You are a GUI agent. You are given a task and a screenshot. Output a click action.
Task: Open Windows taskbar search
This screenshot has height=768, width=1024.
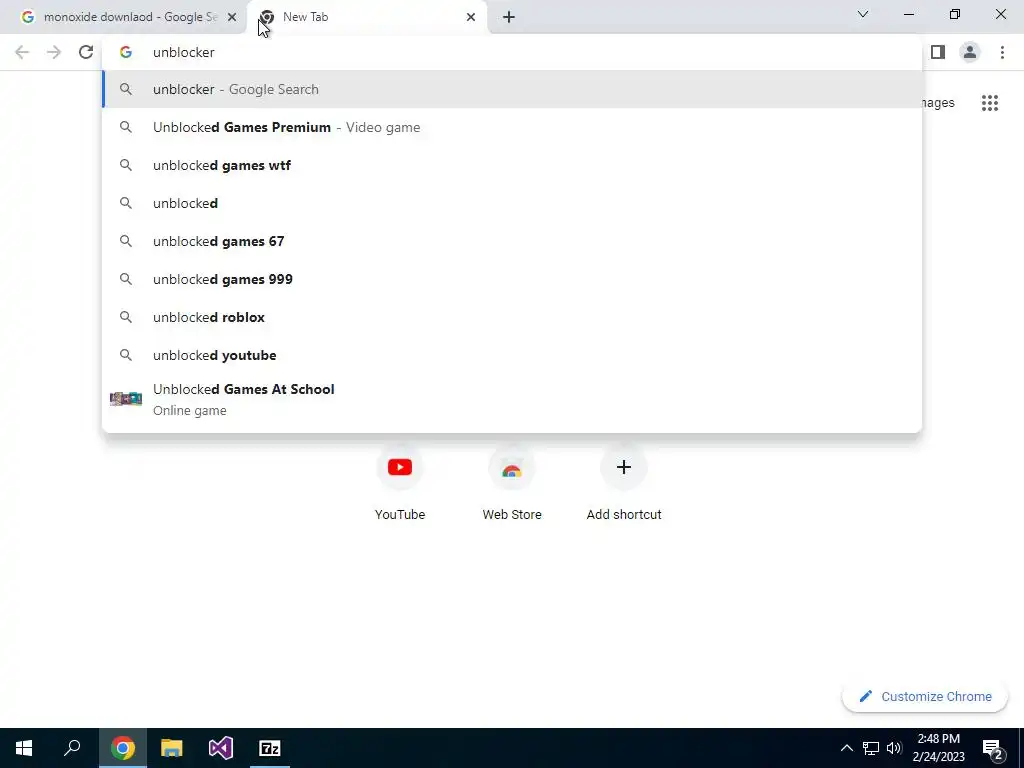[x=72, y=748]
